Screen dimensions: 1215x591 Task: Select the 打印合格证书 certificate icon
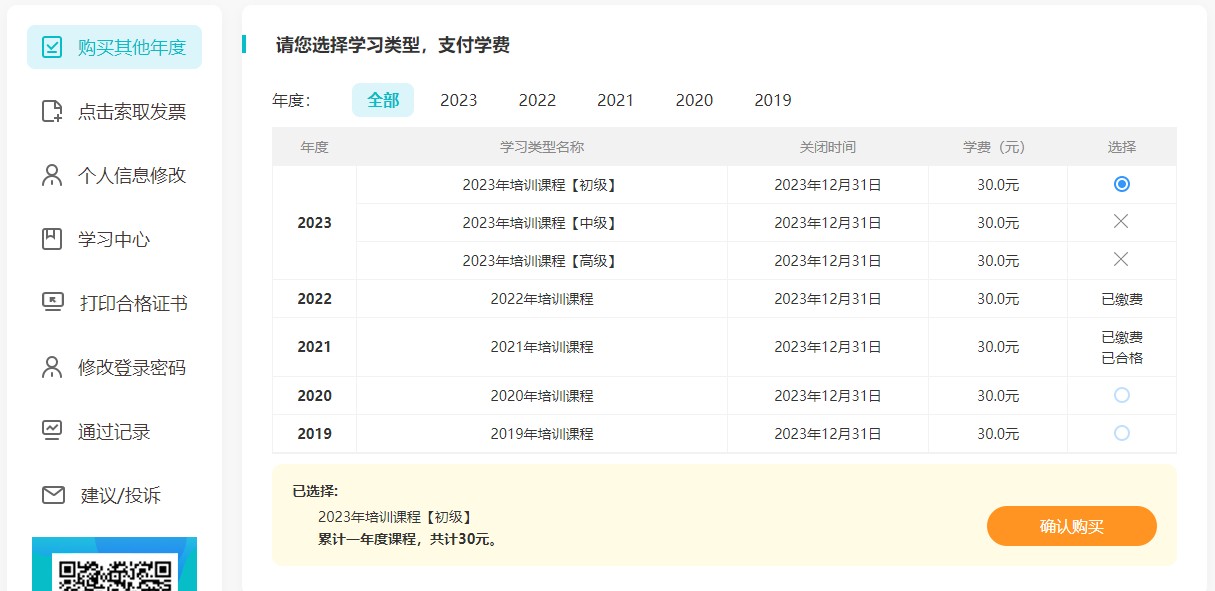(50, 302)
